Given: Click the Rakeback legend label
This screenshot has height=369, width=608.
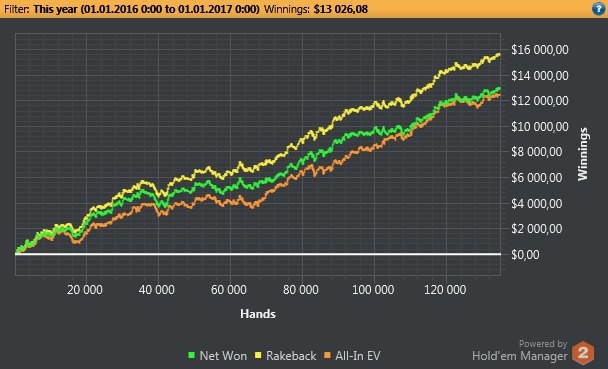Looking at the screenshot, I should (291, 355).
